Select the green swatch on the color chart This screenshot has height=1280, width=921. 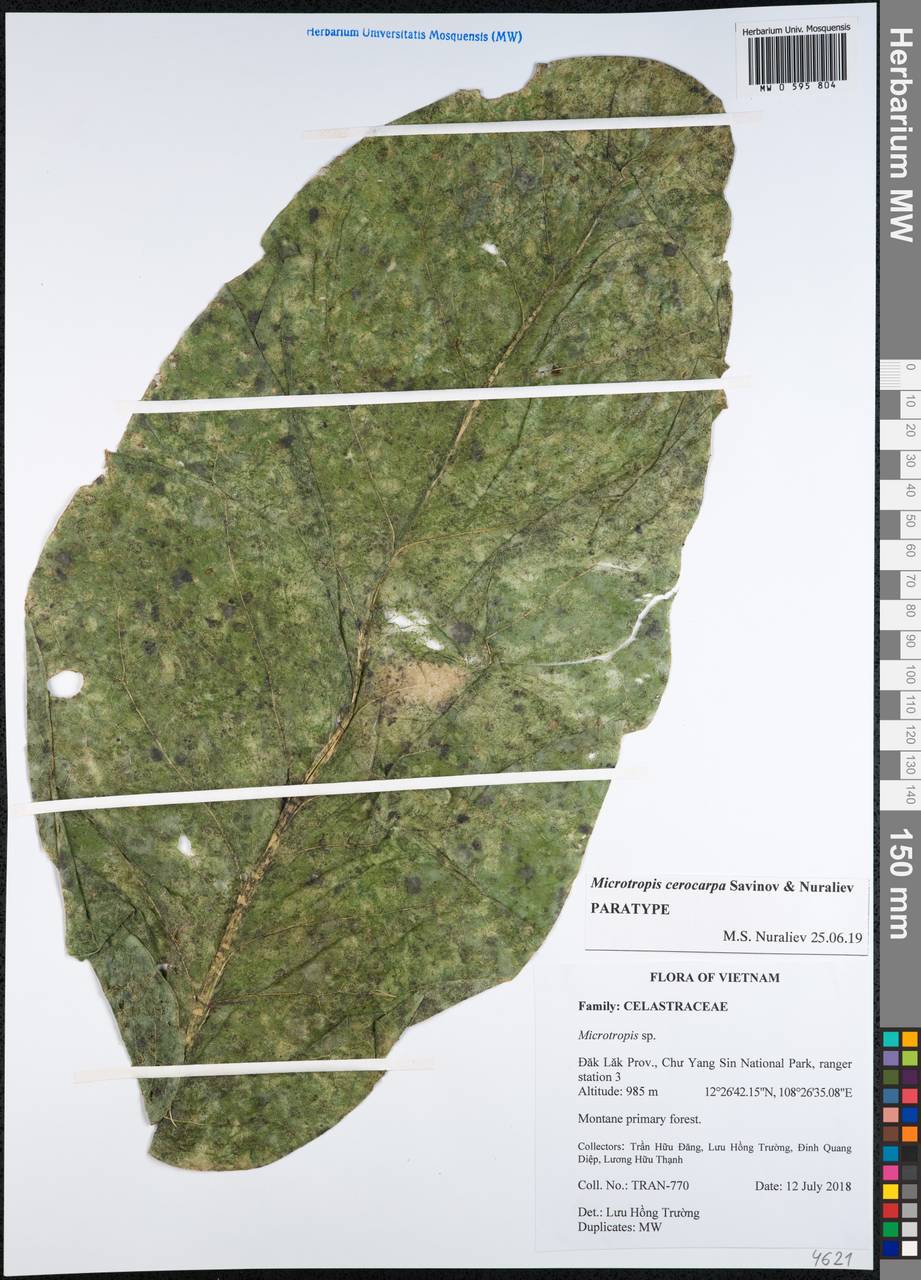[890, 1229]
